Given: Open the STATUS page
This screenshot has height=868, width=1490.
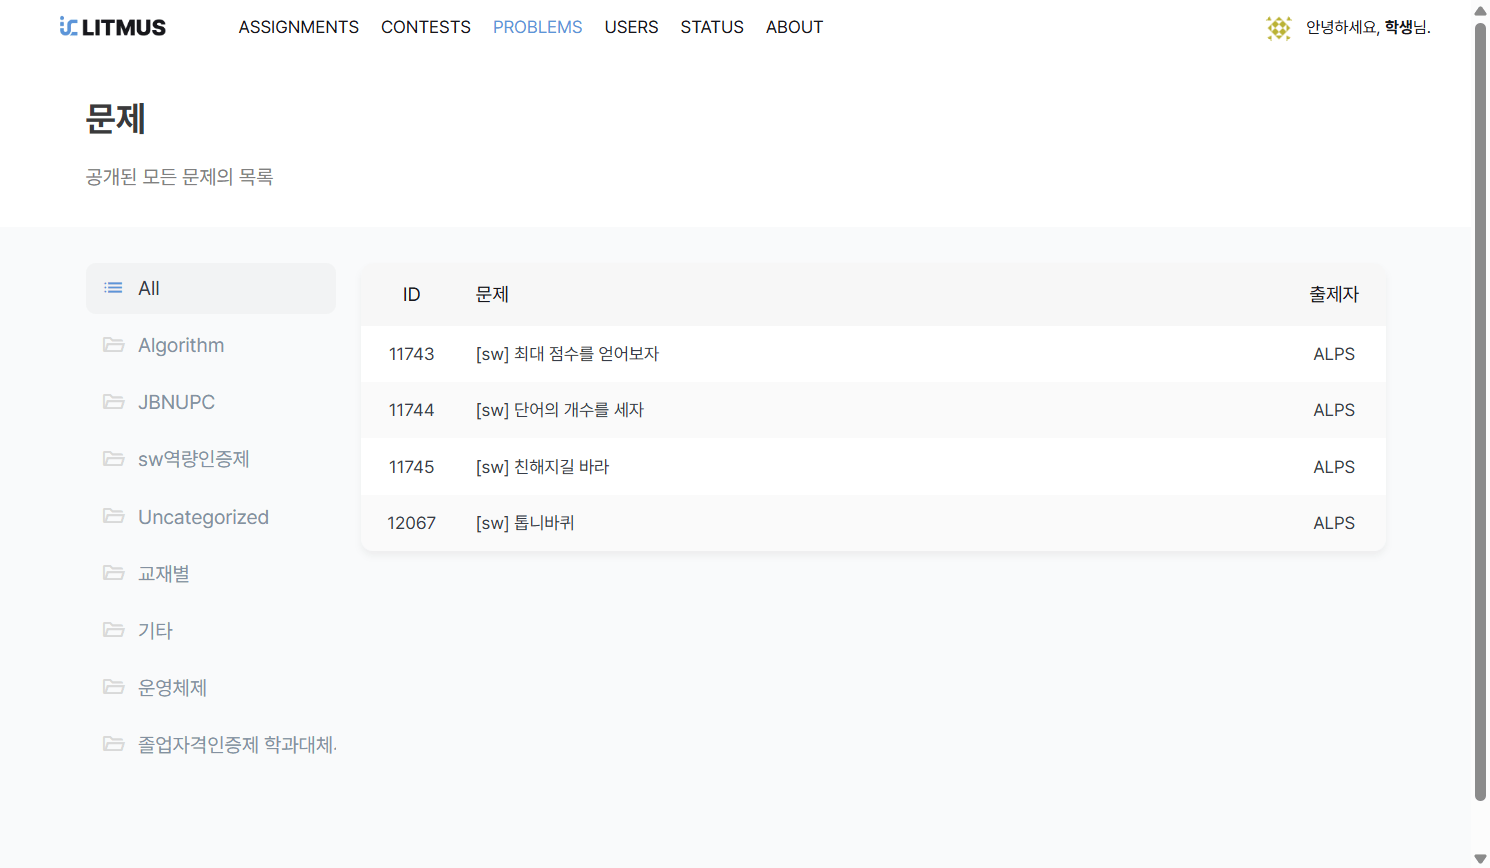Looking at the screenshot, I should [711, 27].
